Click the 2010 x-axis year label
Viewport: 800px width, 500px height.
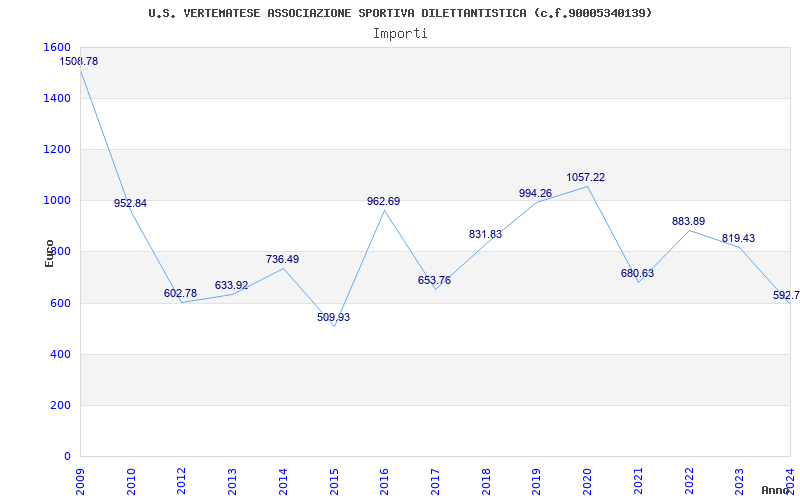[x=131, y=481]
